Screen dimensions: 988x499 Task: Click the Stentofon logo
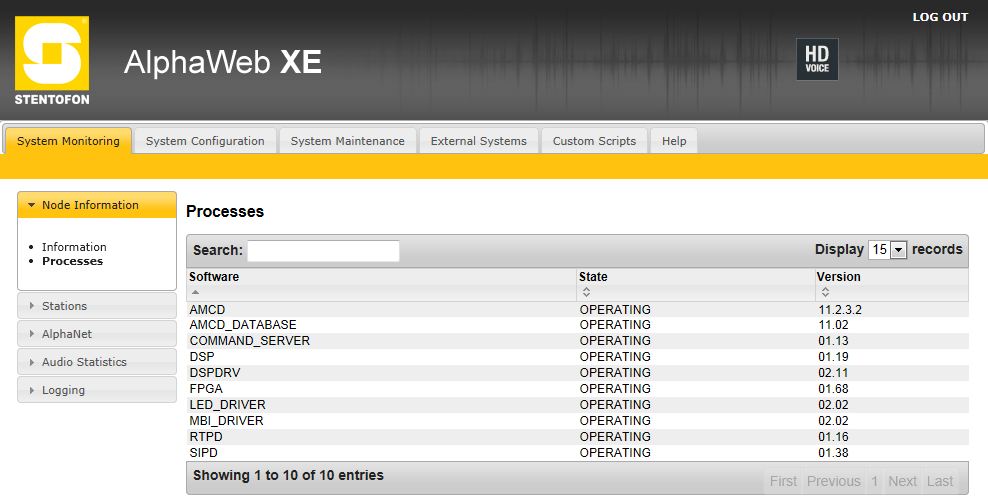click(x=52, y=60)
